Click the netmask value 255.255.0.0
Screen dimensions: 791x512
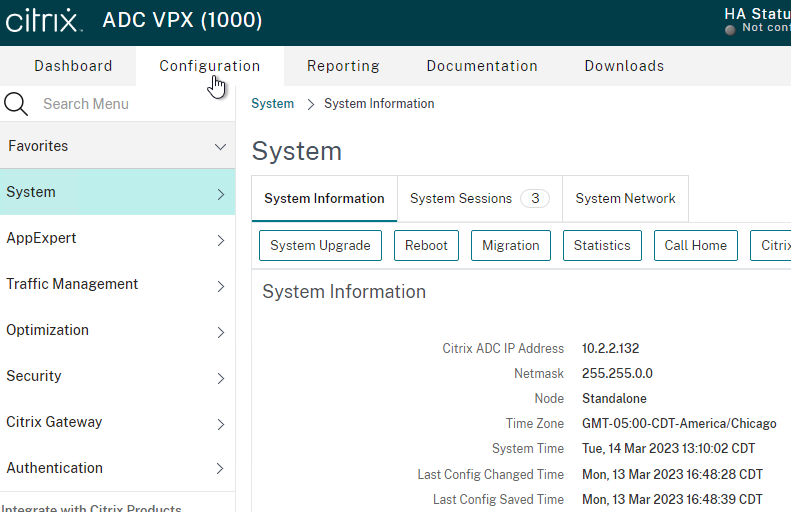click(617, 374)
